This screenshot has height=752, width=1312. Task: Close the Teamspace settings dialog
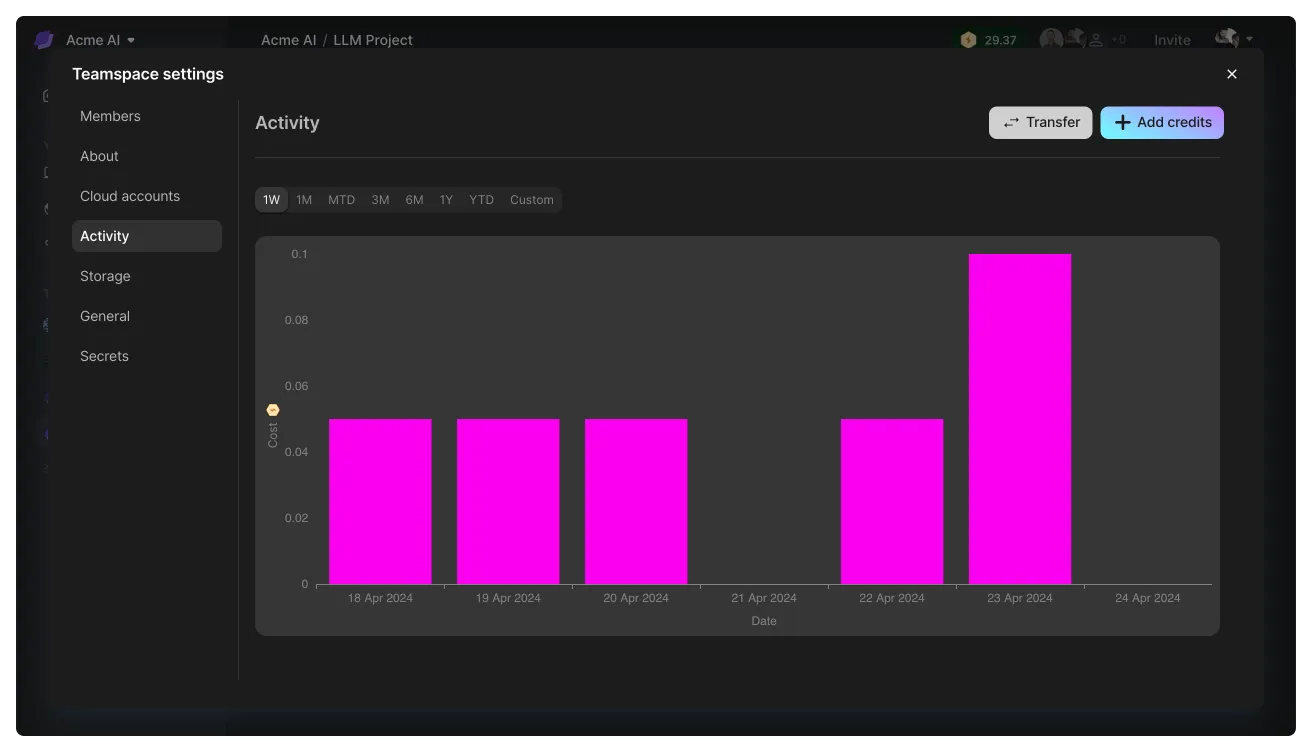[x=1232, y=74]
